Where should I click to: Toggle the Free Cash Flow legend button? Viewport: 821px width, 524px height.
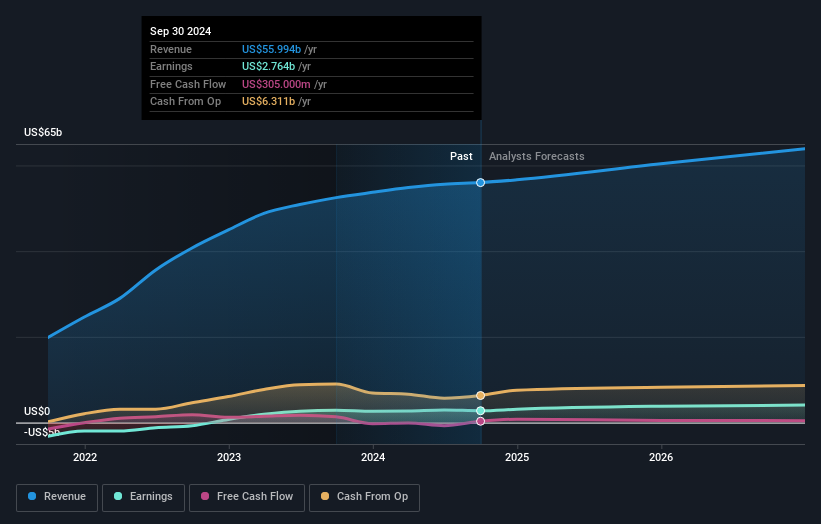coord(247,497)
